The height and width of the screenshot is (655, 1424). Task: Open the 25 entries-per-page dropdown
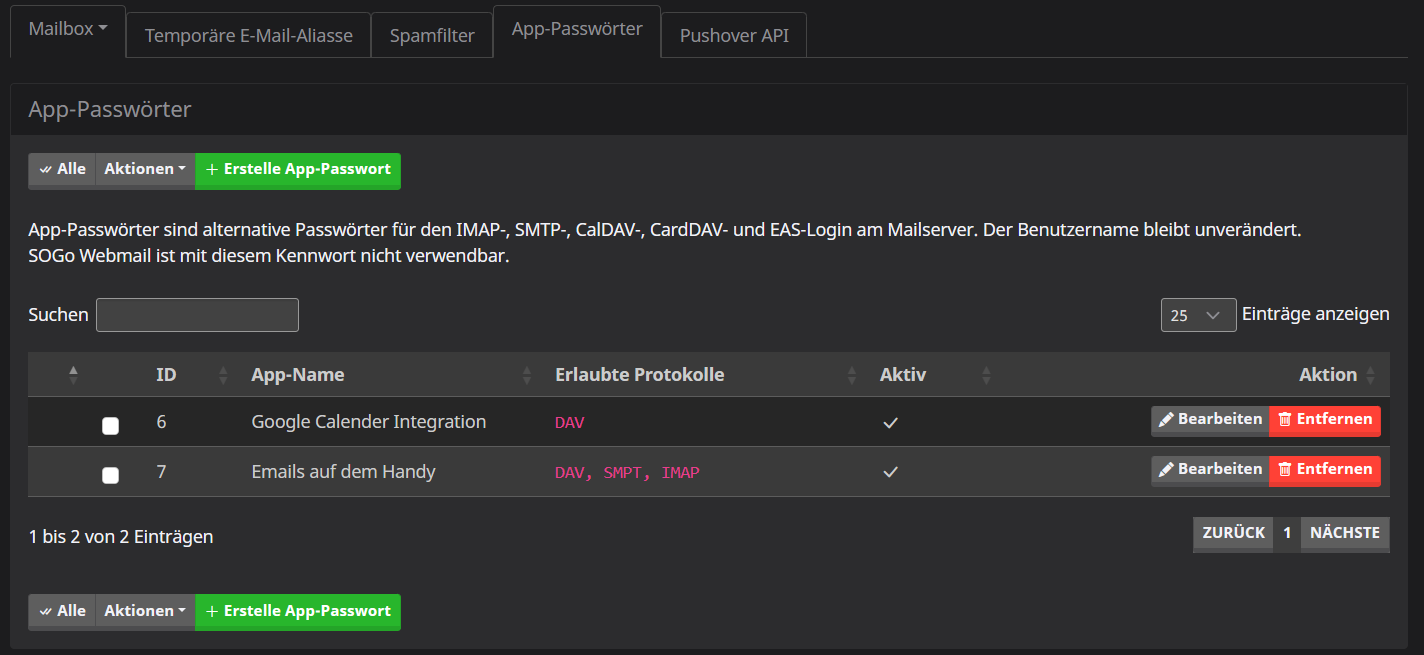pyautogui.click(x=1197, y=315)
